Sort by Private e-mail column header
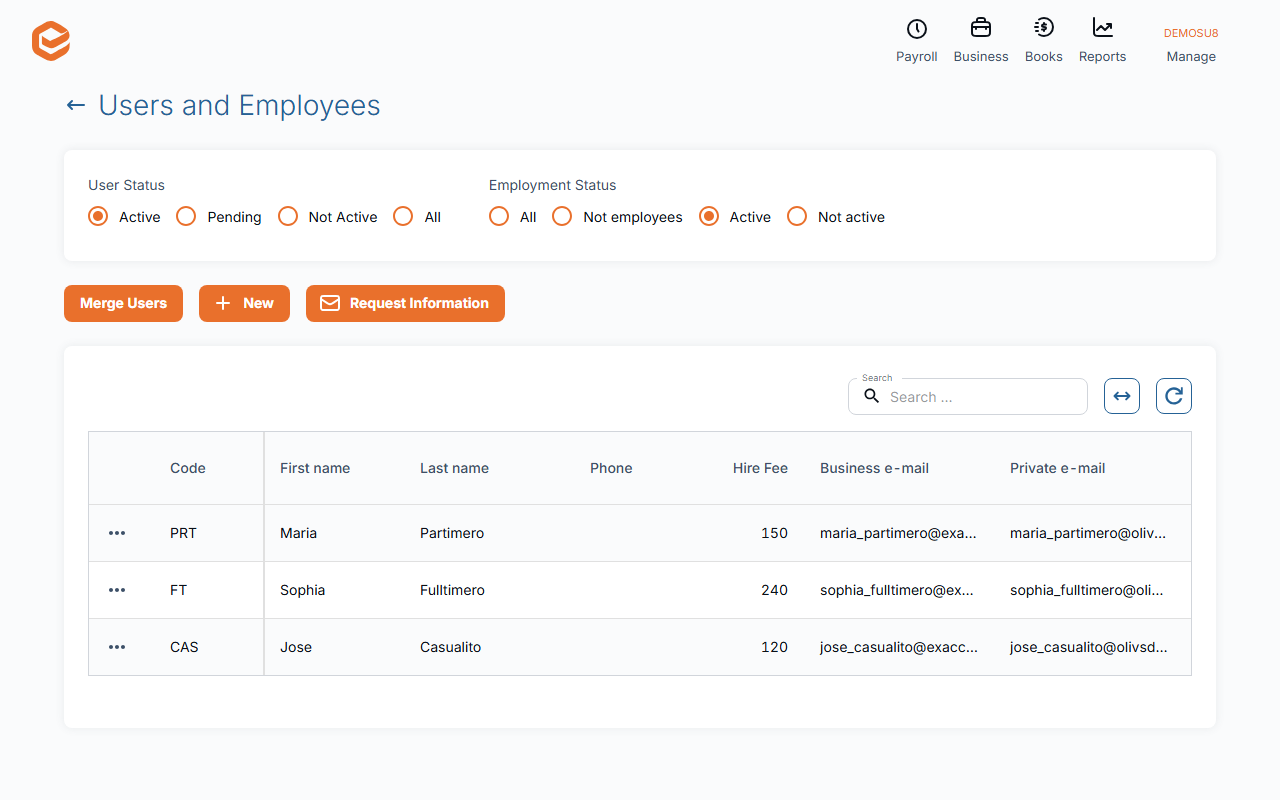Screen dimensions: 1280x800 point(1057,468)
